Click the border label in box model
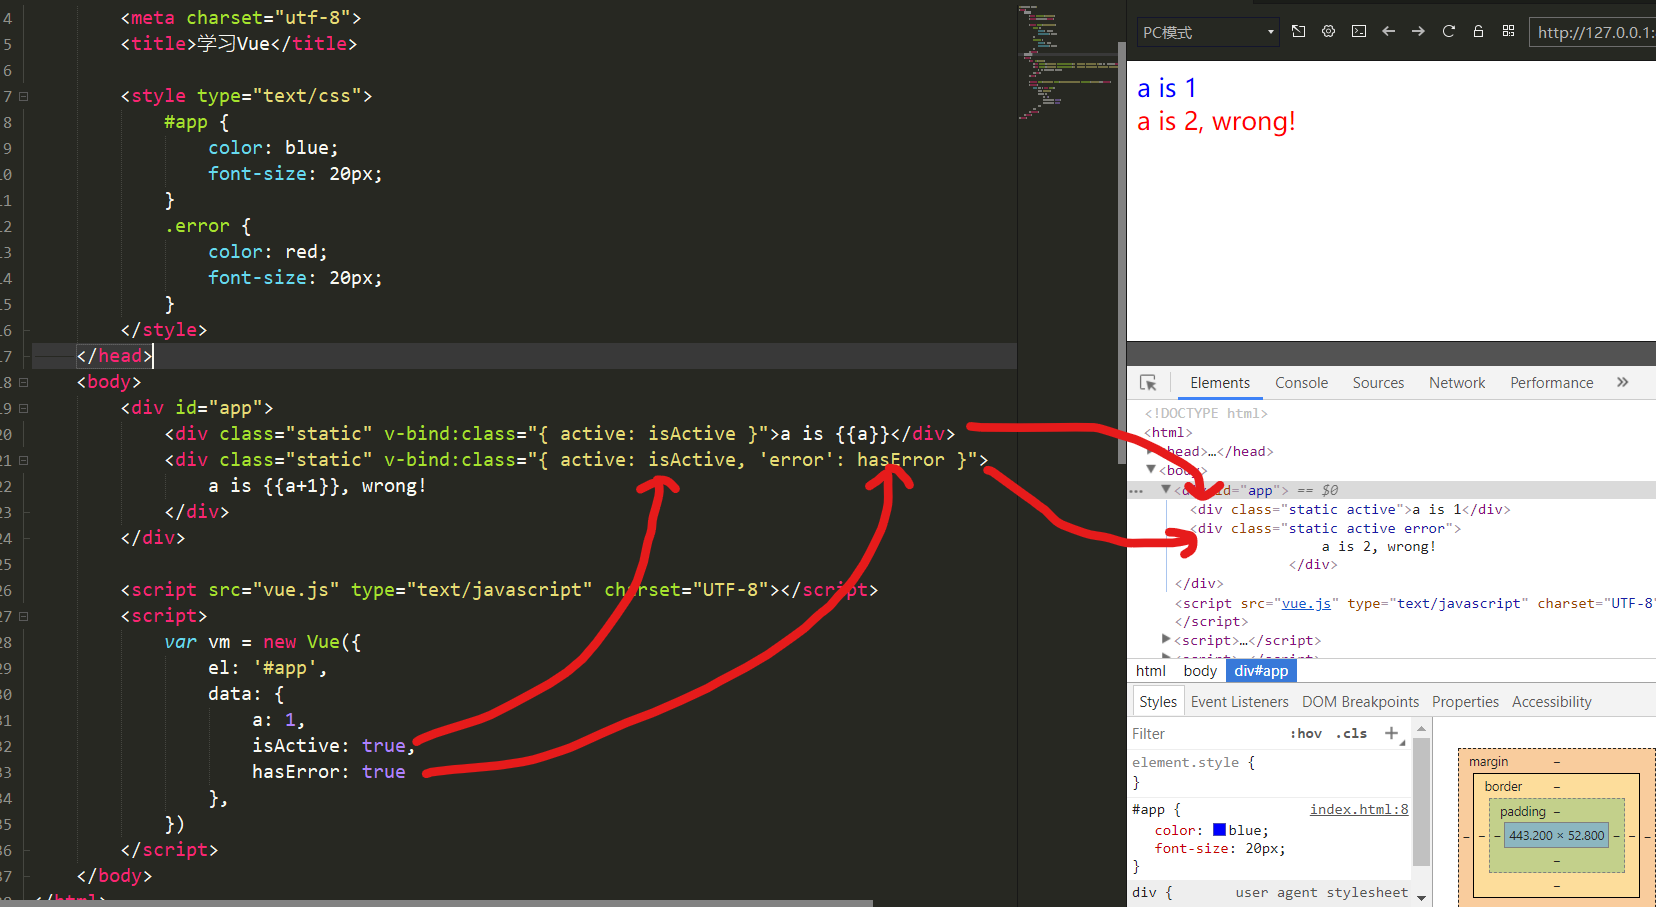The image size is (1656, 907). click(x=1503, y=787)
